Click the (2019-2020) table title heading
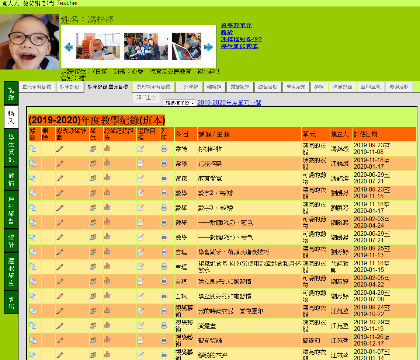 tap(97, 120)
